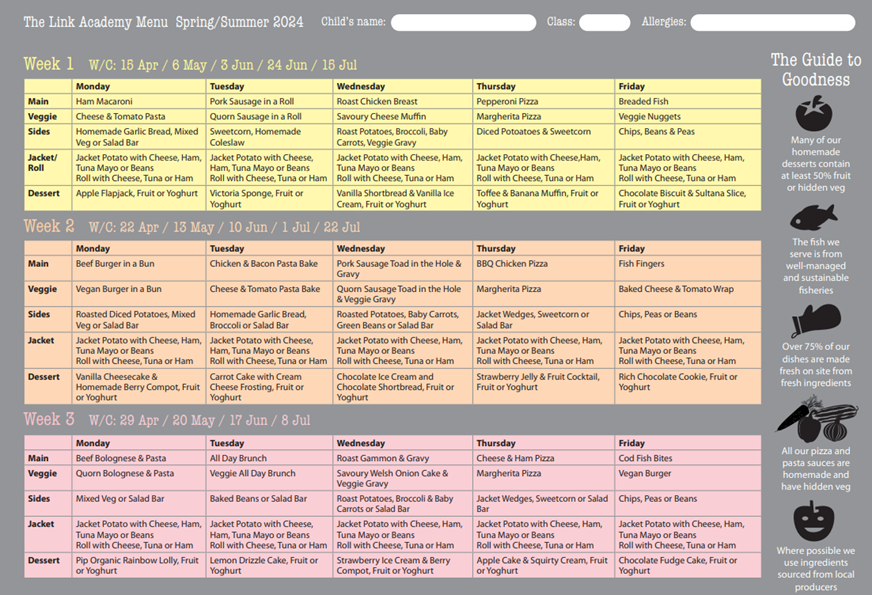Viewport: 872px width, 595px height.
Task: Select the 'Cheese & Ham Pizza' cell
Action: click(x=544, y=458)
